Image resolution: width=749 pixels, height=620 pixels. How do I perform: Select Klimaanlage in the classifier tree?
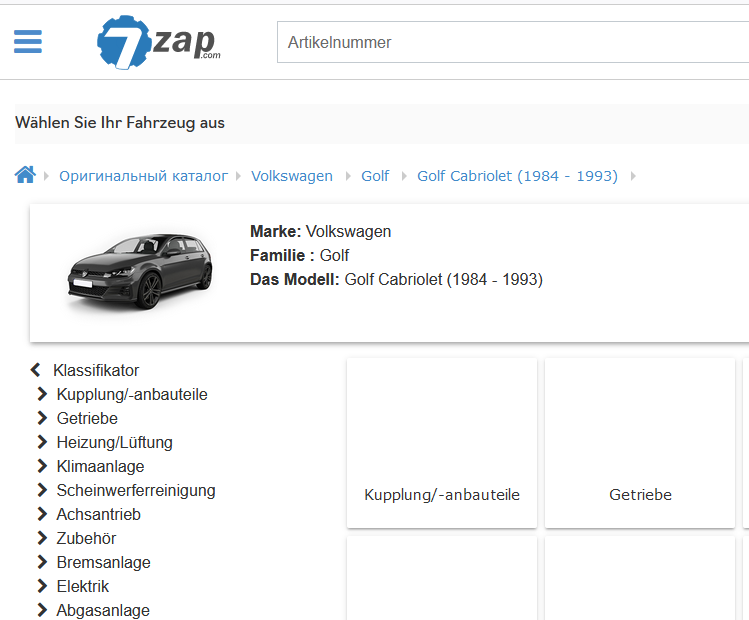[x=100, y=466]
